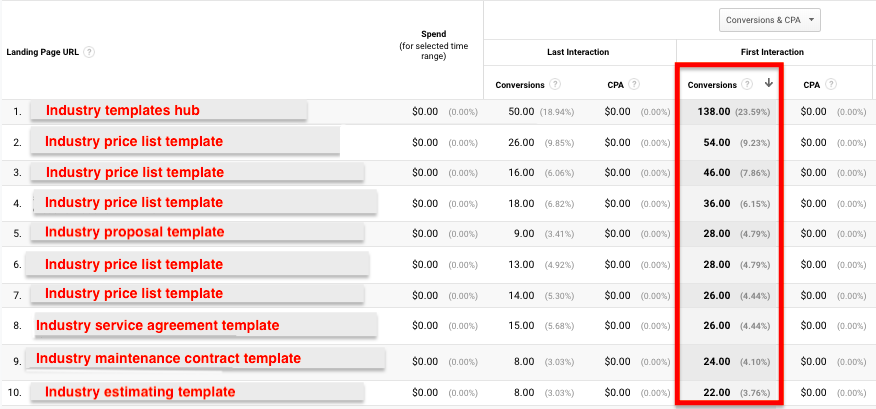Open Industry maintenance contract template link
This screenshot has width=876, height=409.
click(x=168, y=358)
